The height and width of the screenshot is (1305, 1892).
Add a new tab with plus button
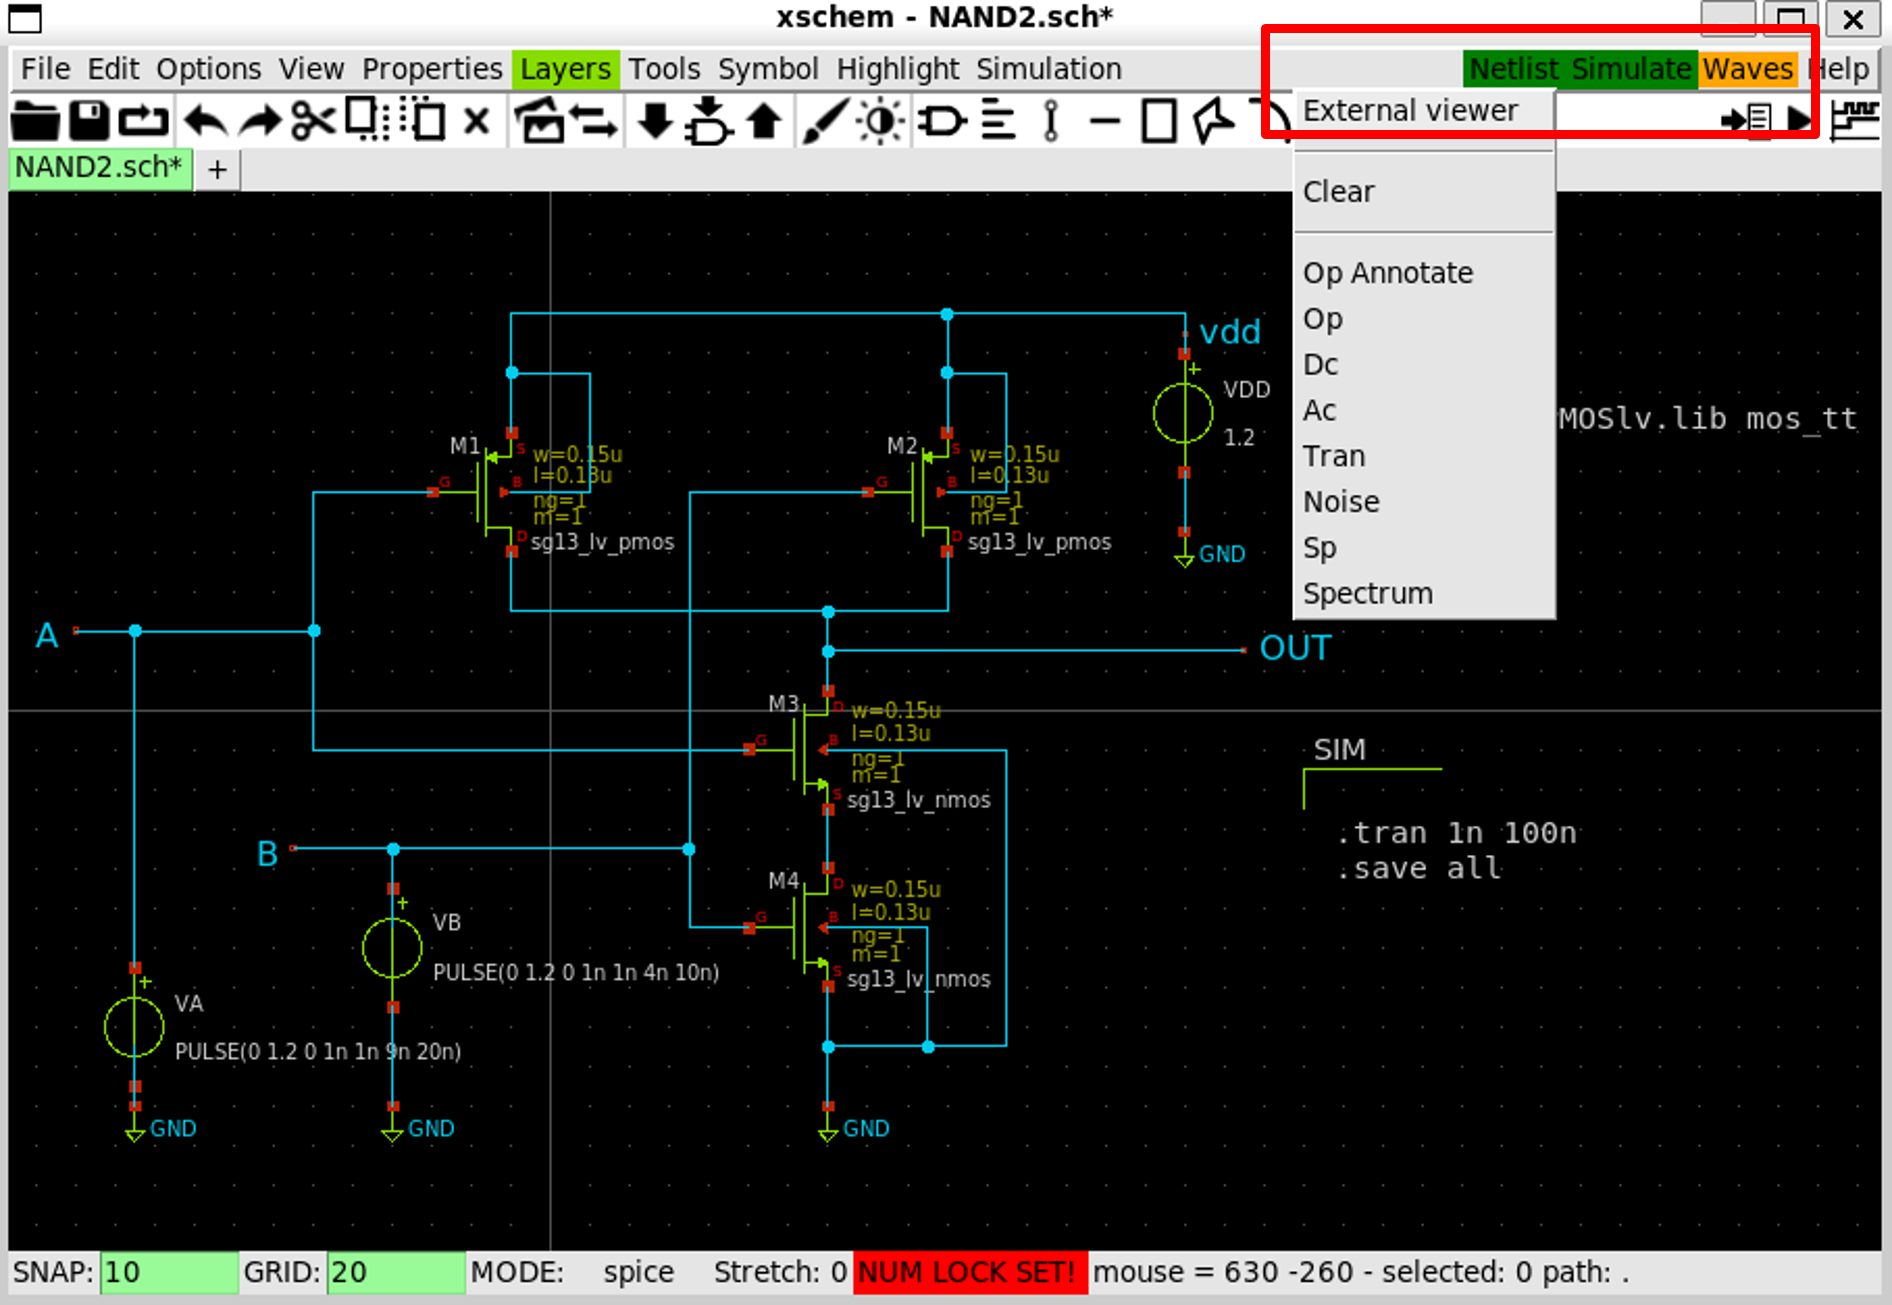(217, 170)
